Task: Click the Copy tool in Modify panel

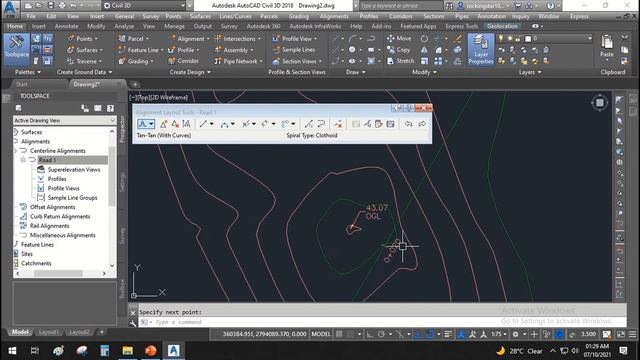Action: tap(398, 50)
